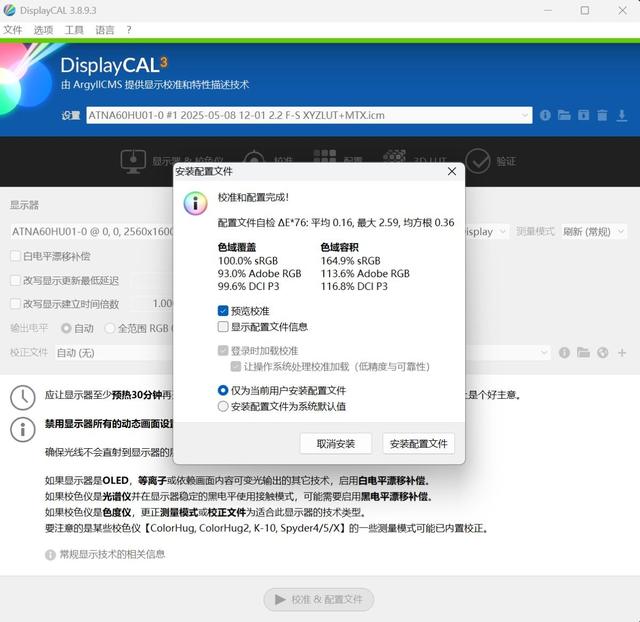Click the 100.0% sRGB gamut coverage value

pyautogui.click(x=248, y=261)
